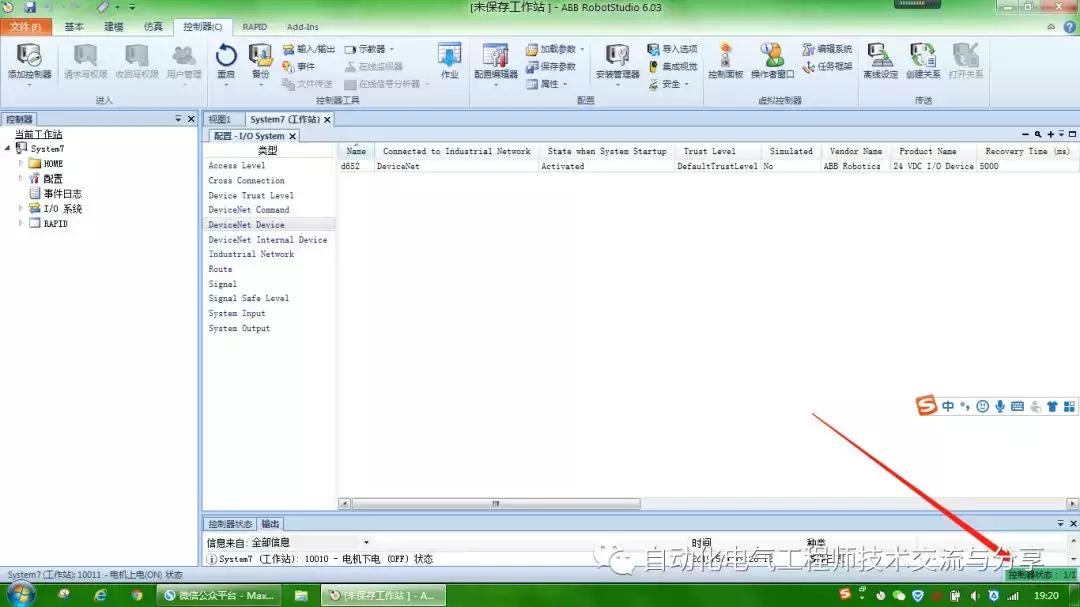Open the Control Panel (控制面板)
Screen dimensions: 1080x607
pyautogui.click(x=725, y=59)
